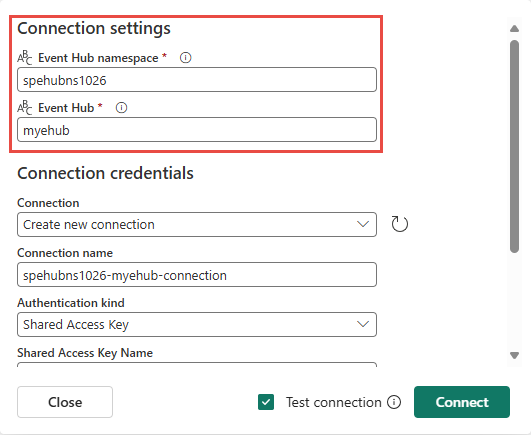
Task: Click scrollbar down arrow
Action: [x=514, y=355]
